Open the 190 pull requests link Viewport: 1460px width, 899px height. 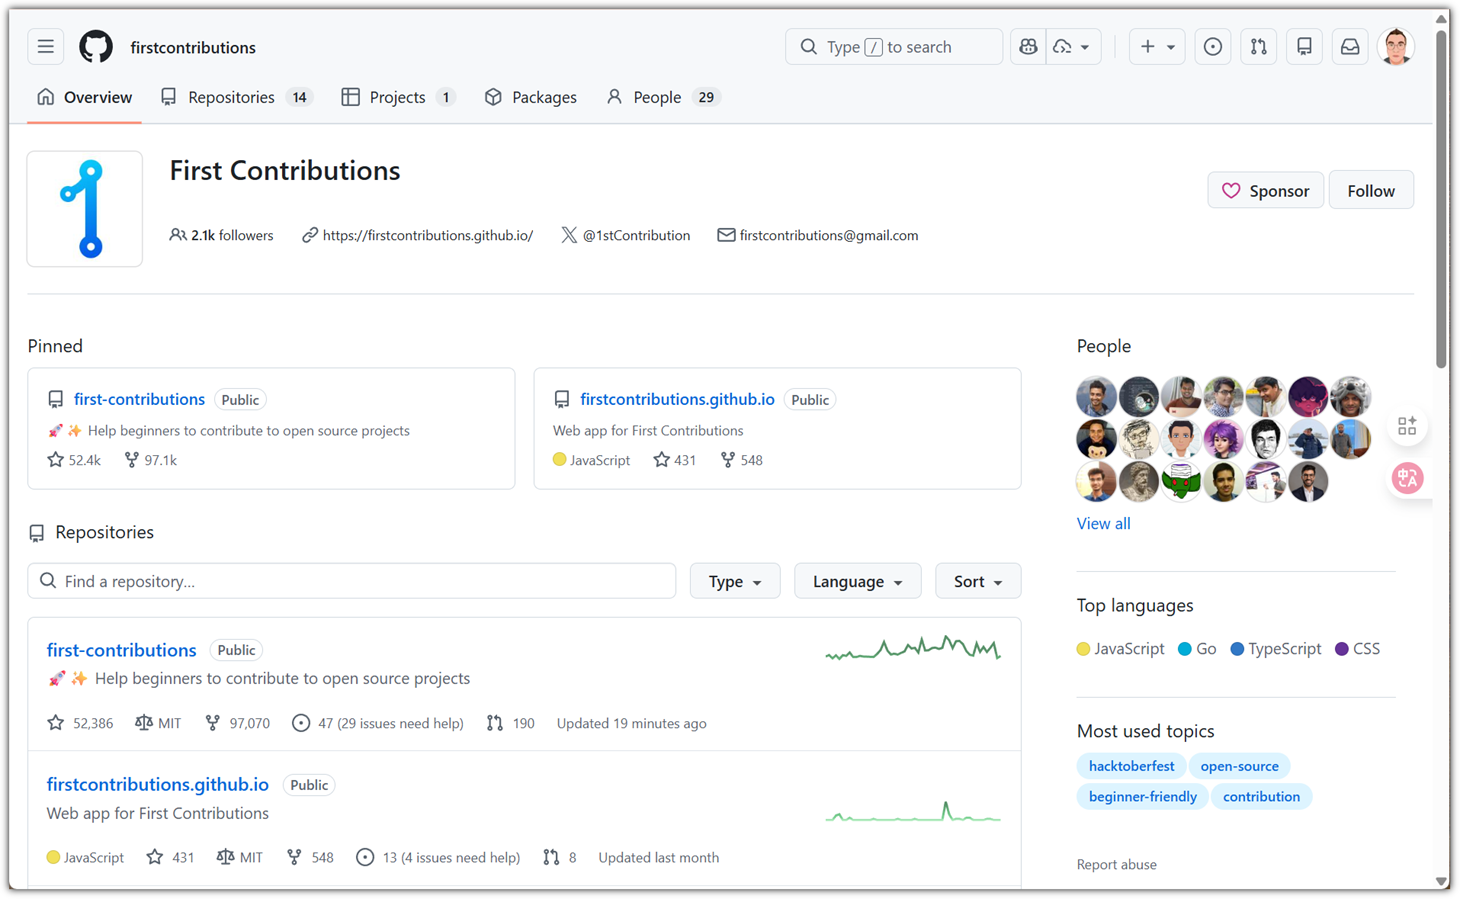[510, 723]
